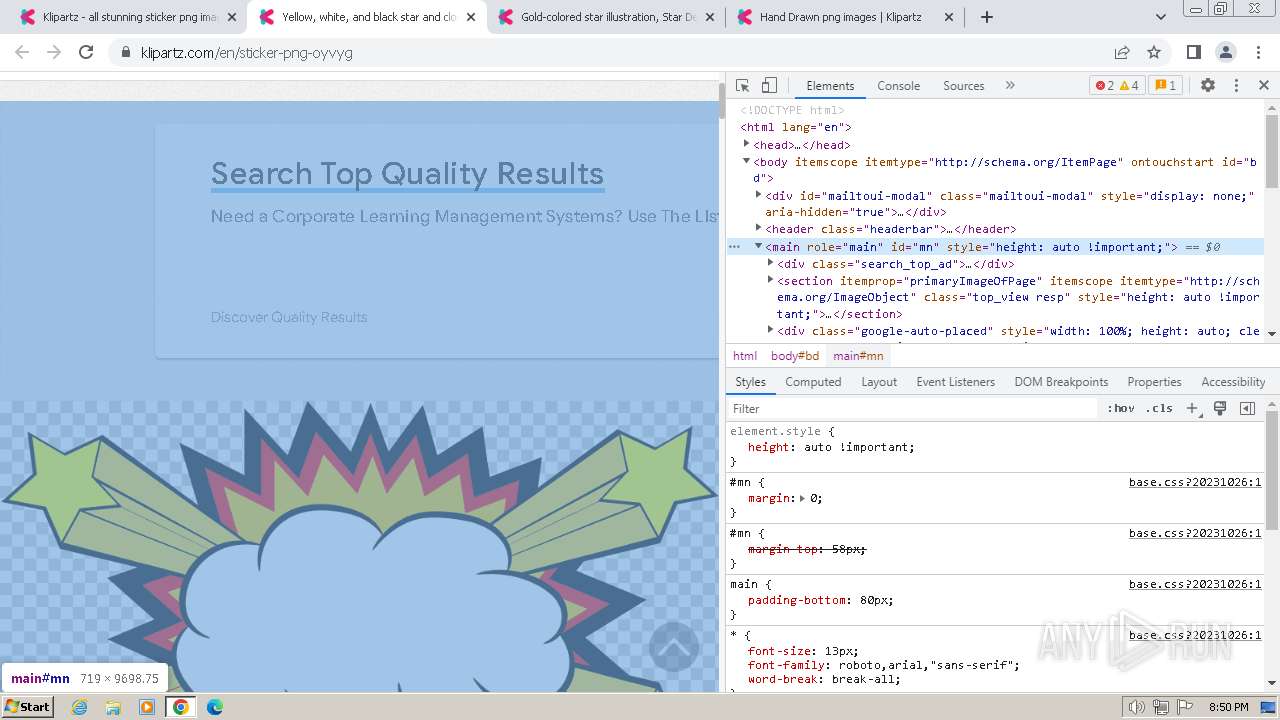The height and width of the screenshot is (720, 1280).
Task: Open Internet Explorer from the taskbar
Action: (x=80, y=707)
